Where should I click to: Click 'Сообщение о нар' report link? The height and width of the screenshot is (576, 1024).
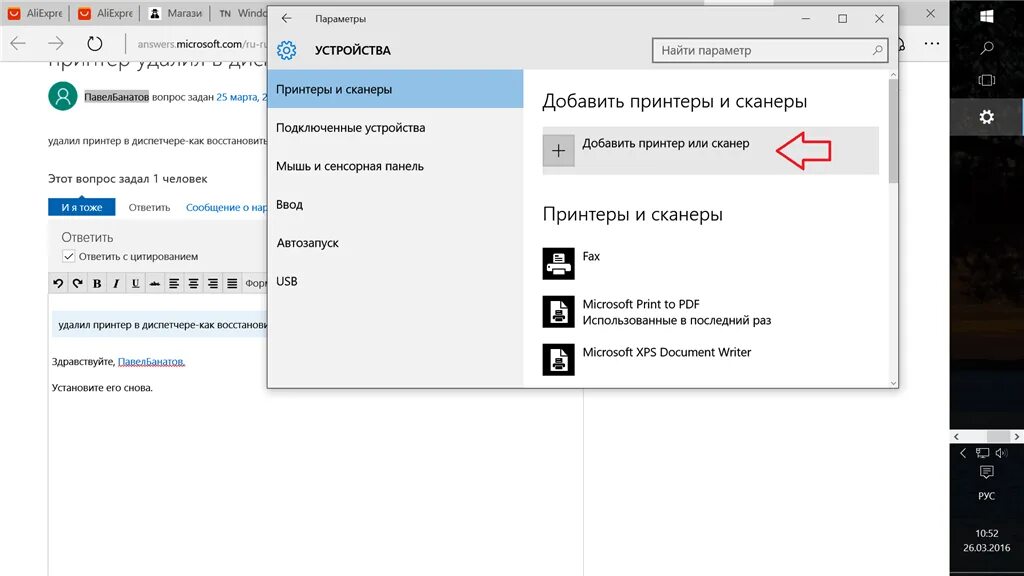(227, 207)
